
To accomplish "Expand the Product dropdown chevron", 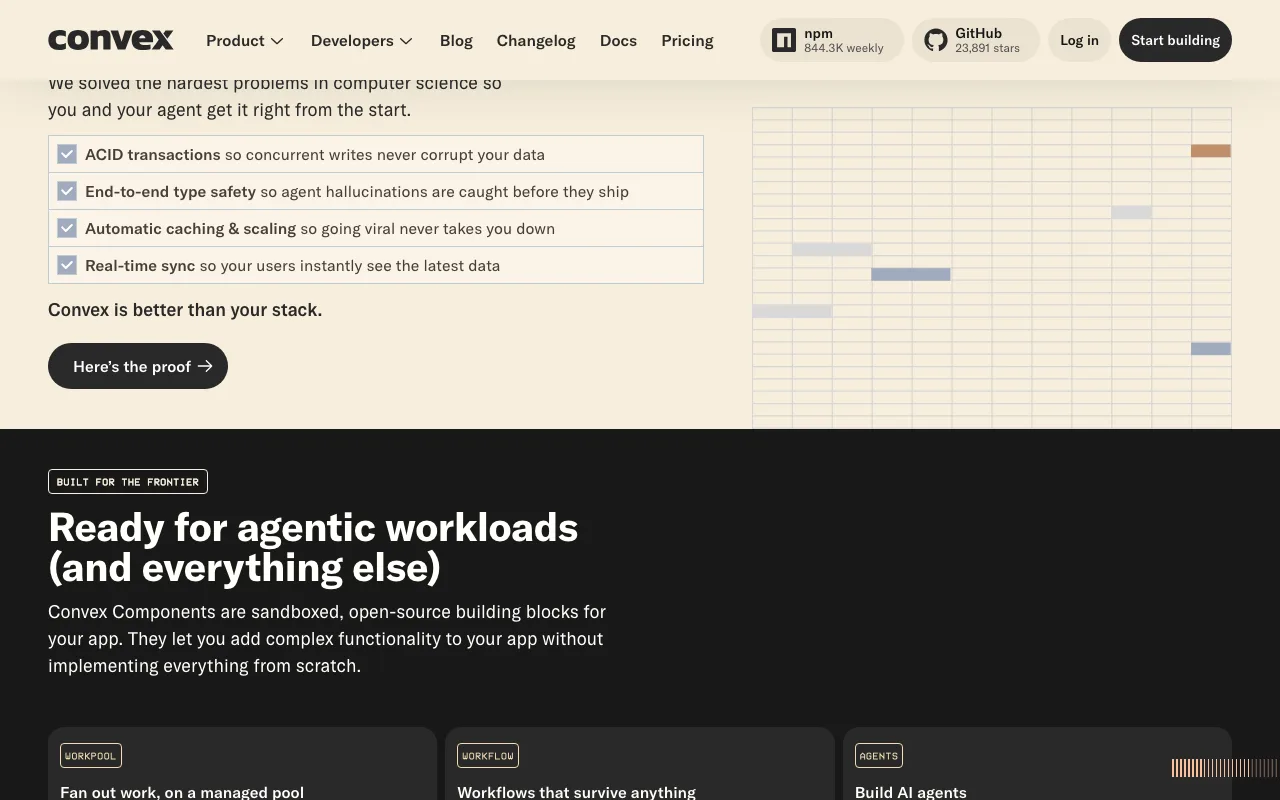I will (277, 41).
